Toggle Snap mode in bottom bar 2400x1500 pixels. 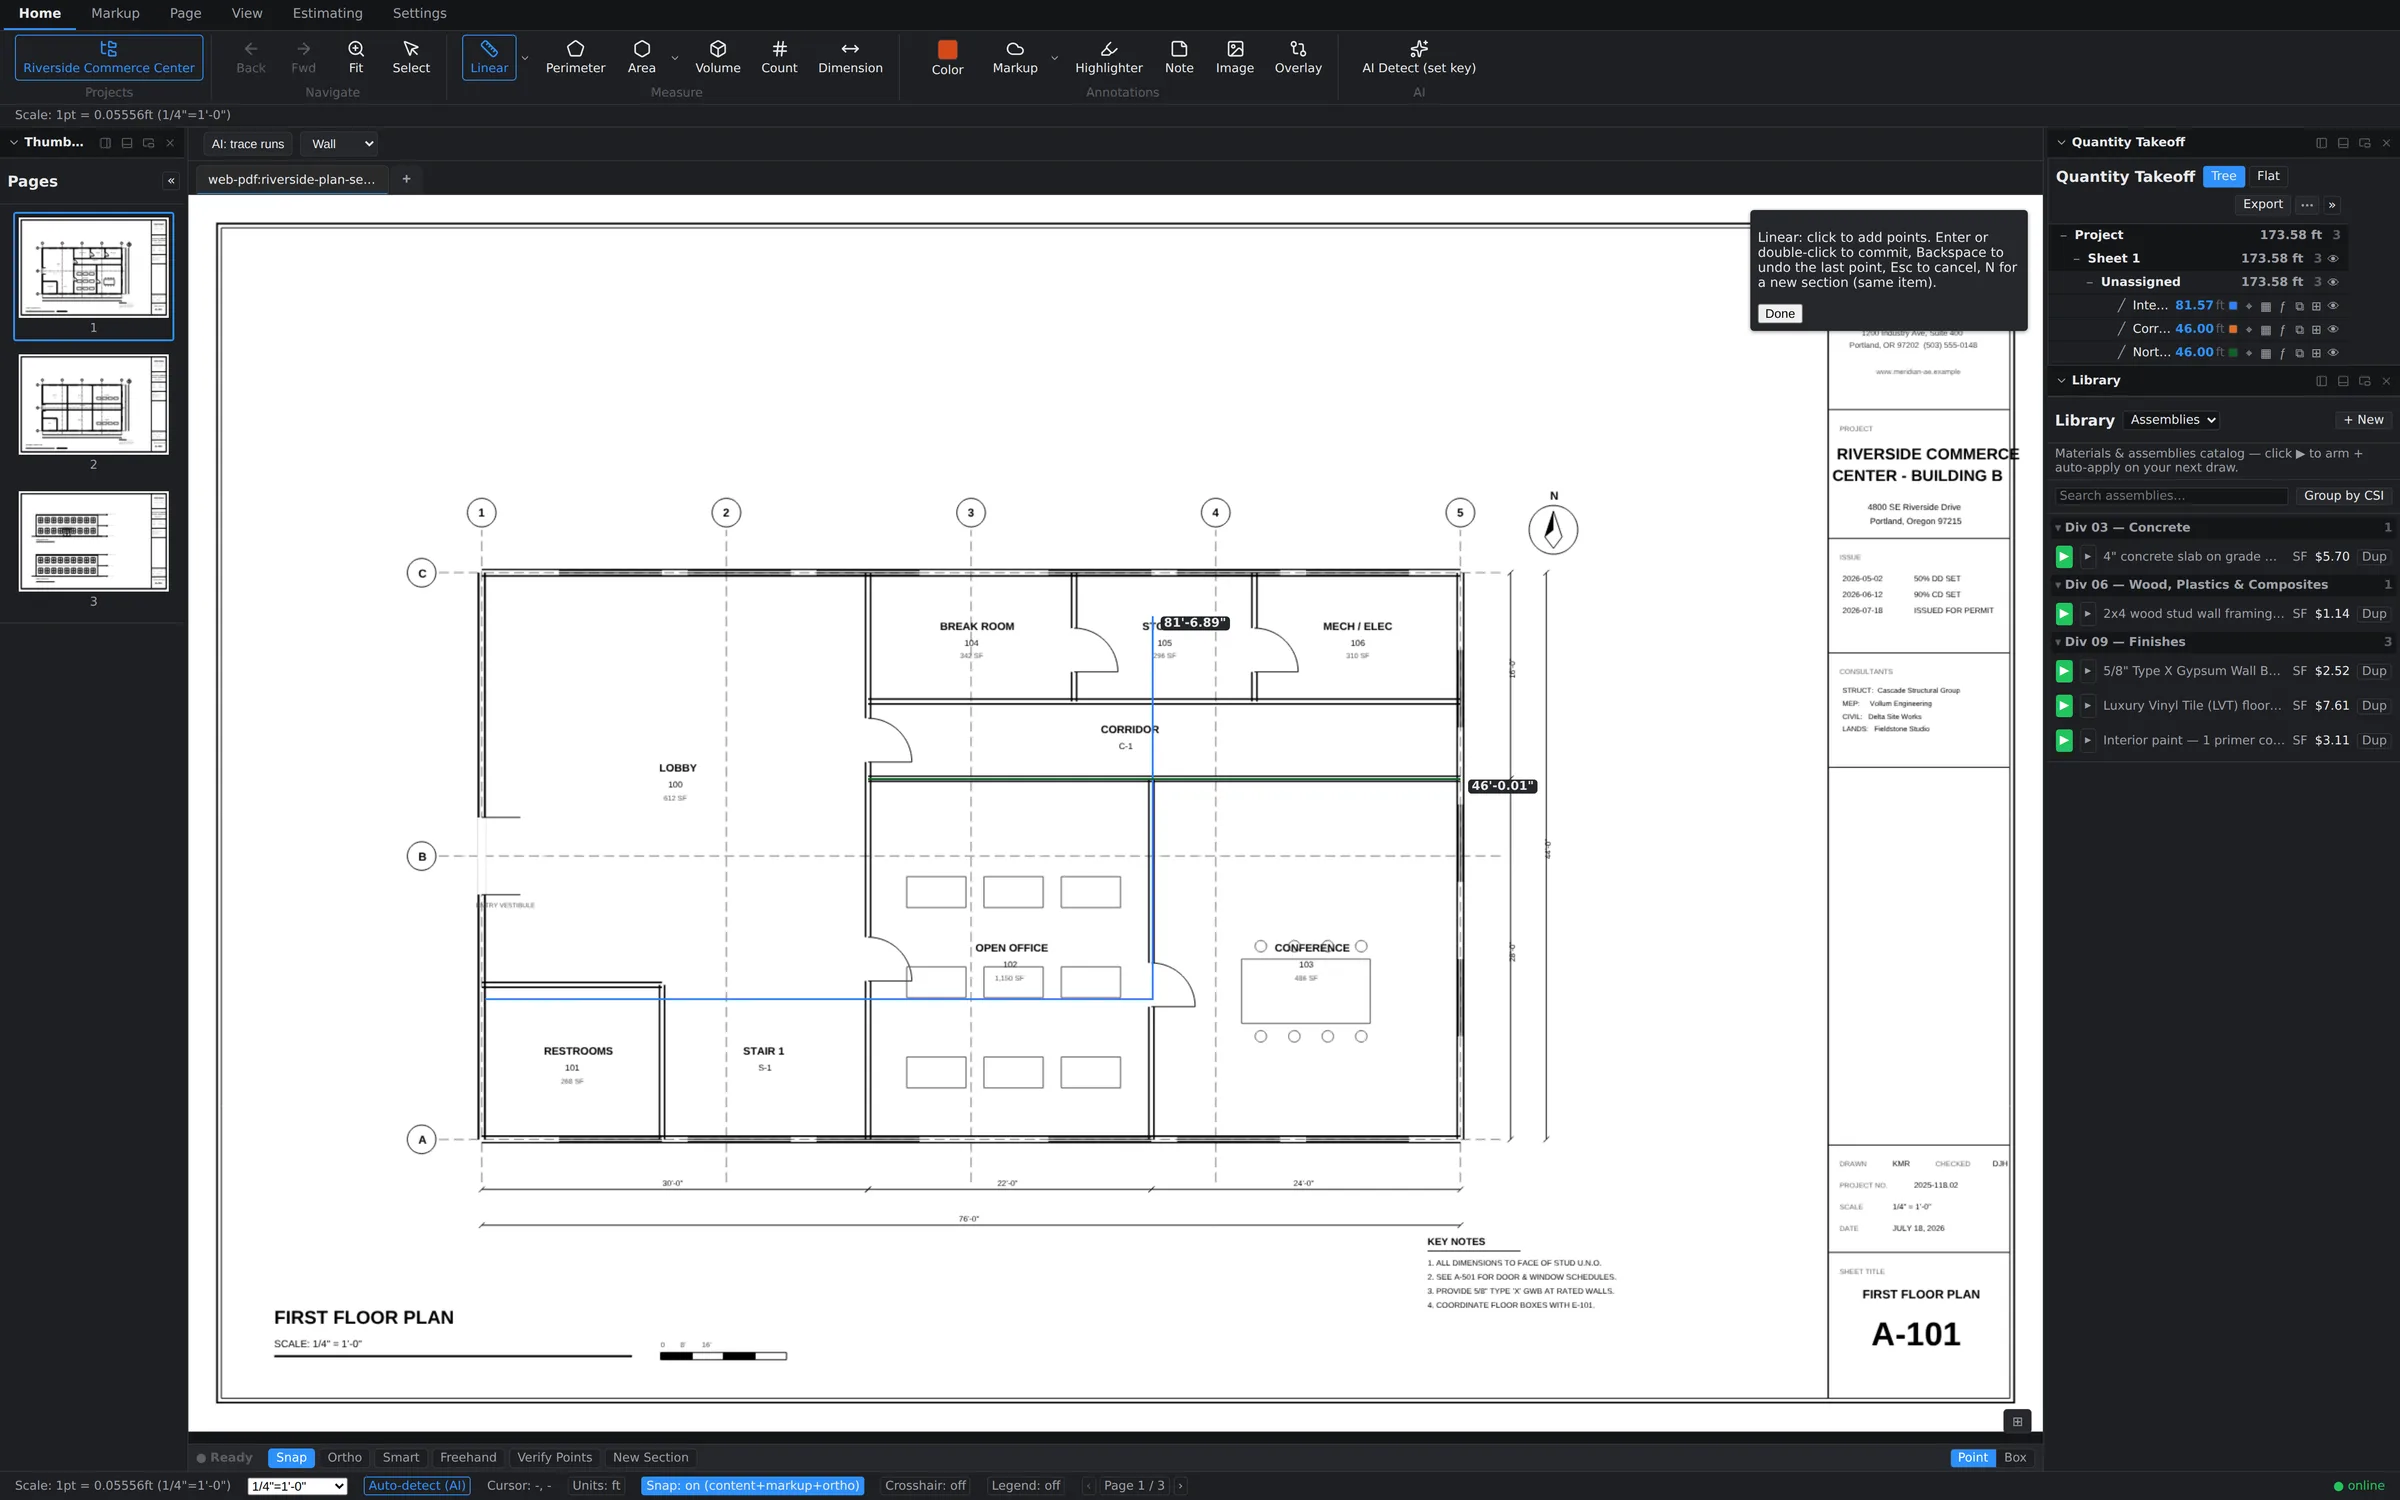point(291,1458)
